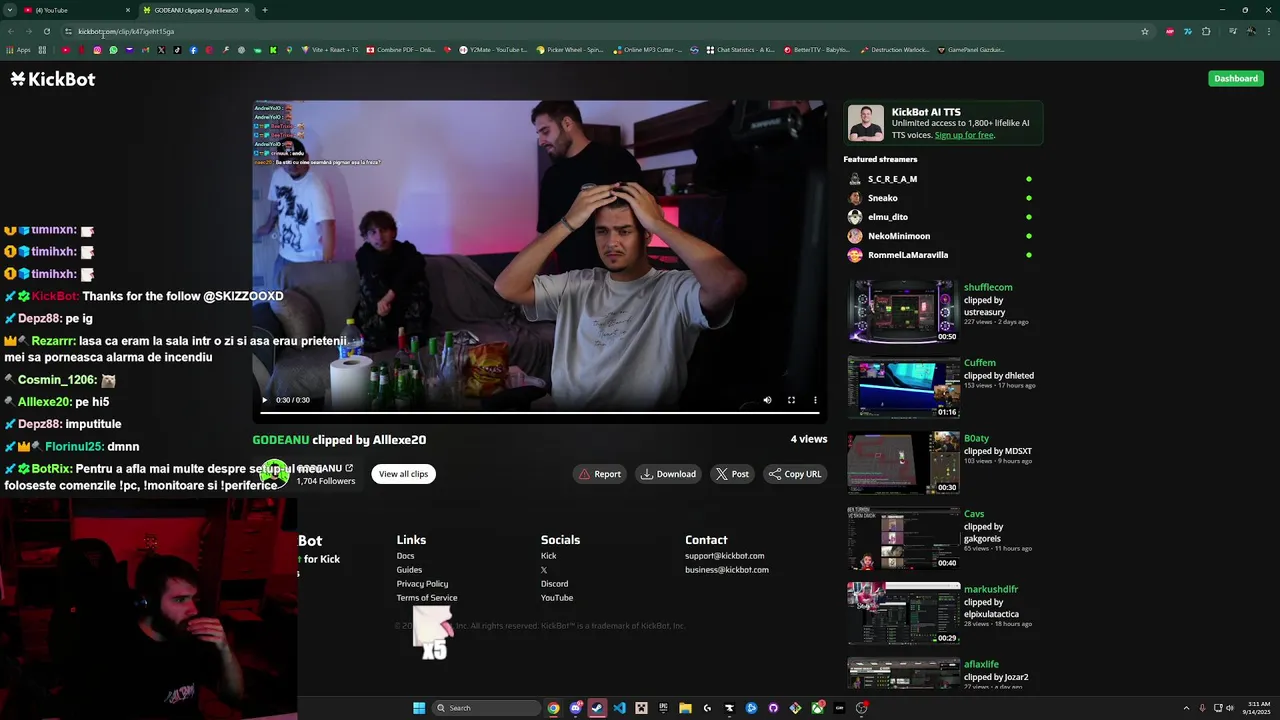The width and height of the screenshot is (1280, 720).
Task: Open the Windows Start menu
Action: coord(419,708)
